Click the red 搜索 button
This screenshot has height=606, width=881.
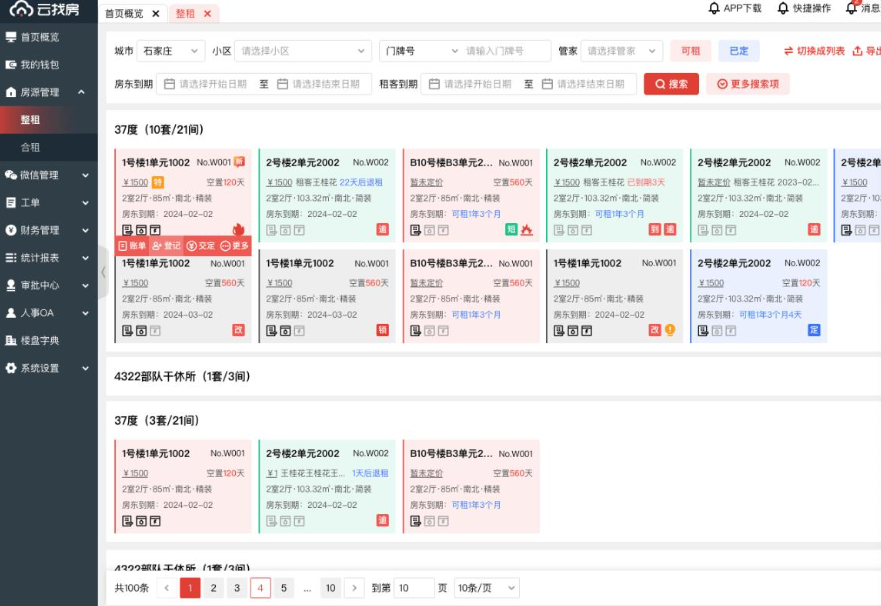(671, 84)
